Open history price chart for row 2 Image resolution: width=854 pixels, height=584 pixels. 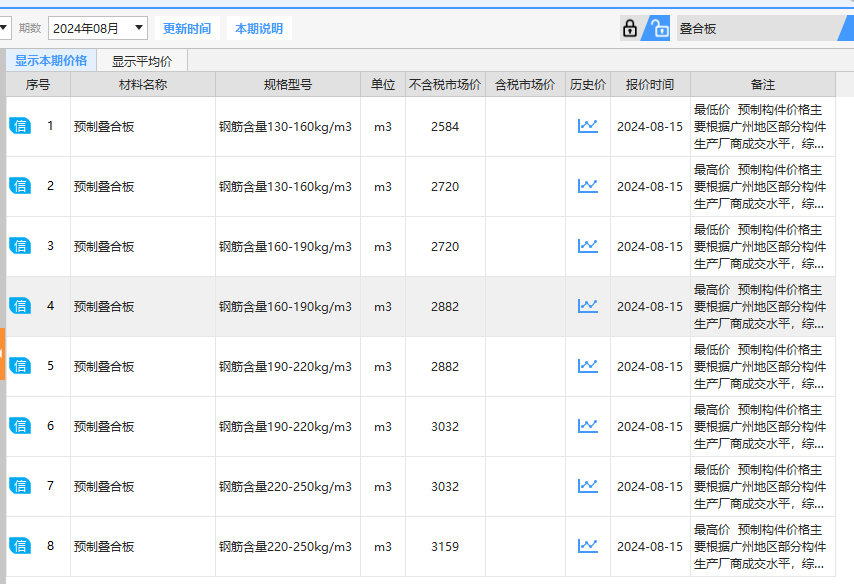click(588, 186)
